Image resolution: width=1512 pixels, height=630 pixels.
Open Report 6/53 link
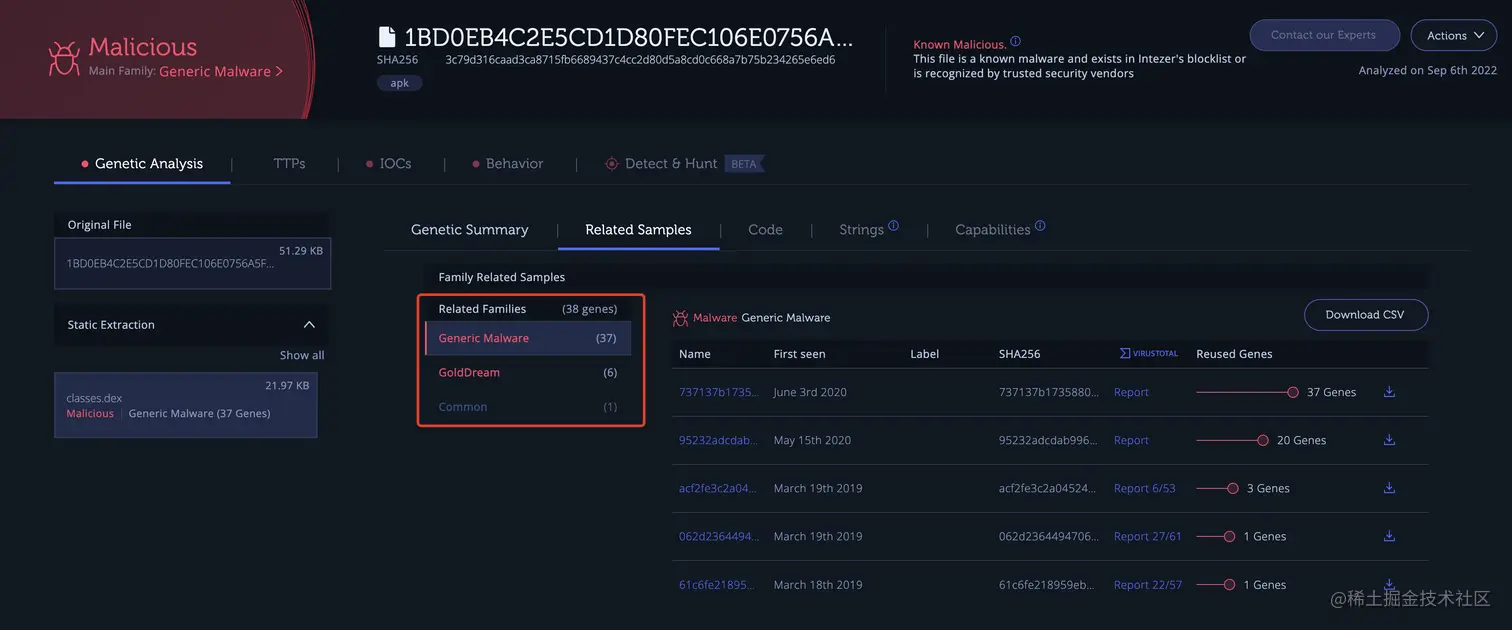pos(1145,488)
